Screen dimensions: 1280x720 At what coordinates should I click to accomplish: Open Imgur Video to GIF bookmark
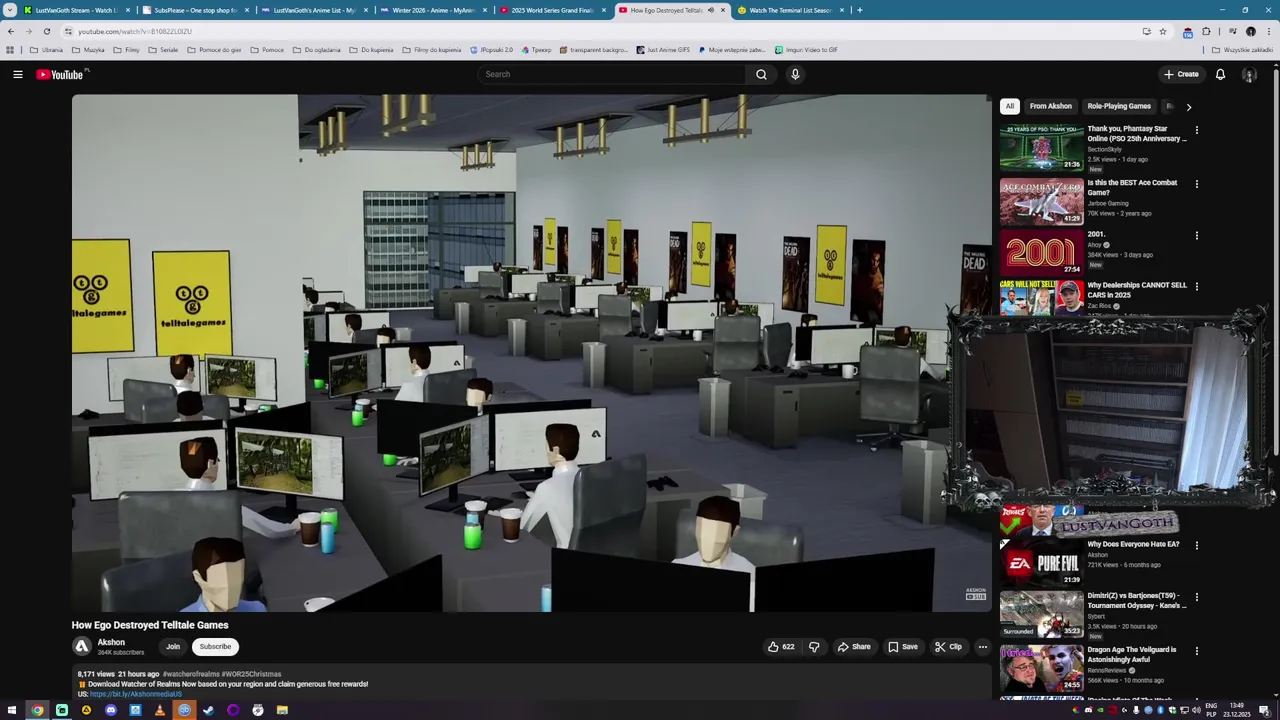[806, 50]
